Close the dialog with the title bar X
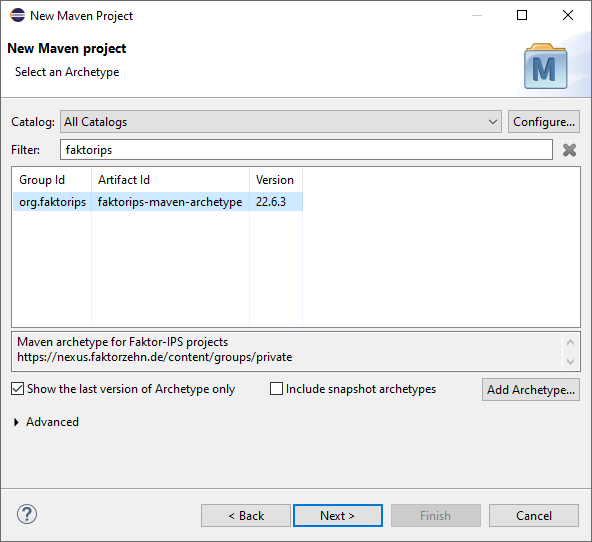The height and width of the screenshot is (542, 592). (x=568, y=15)
